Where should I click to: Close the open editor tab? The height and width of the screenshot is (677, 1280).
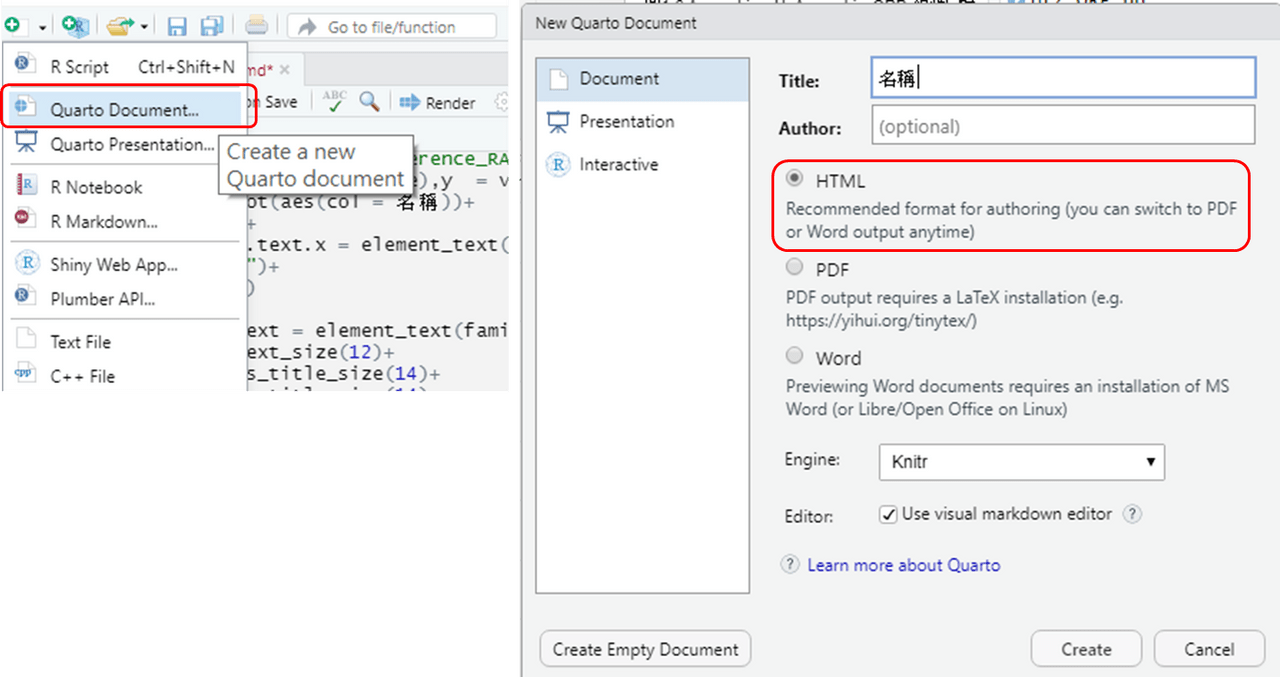point(284,70)
